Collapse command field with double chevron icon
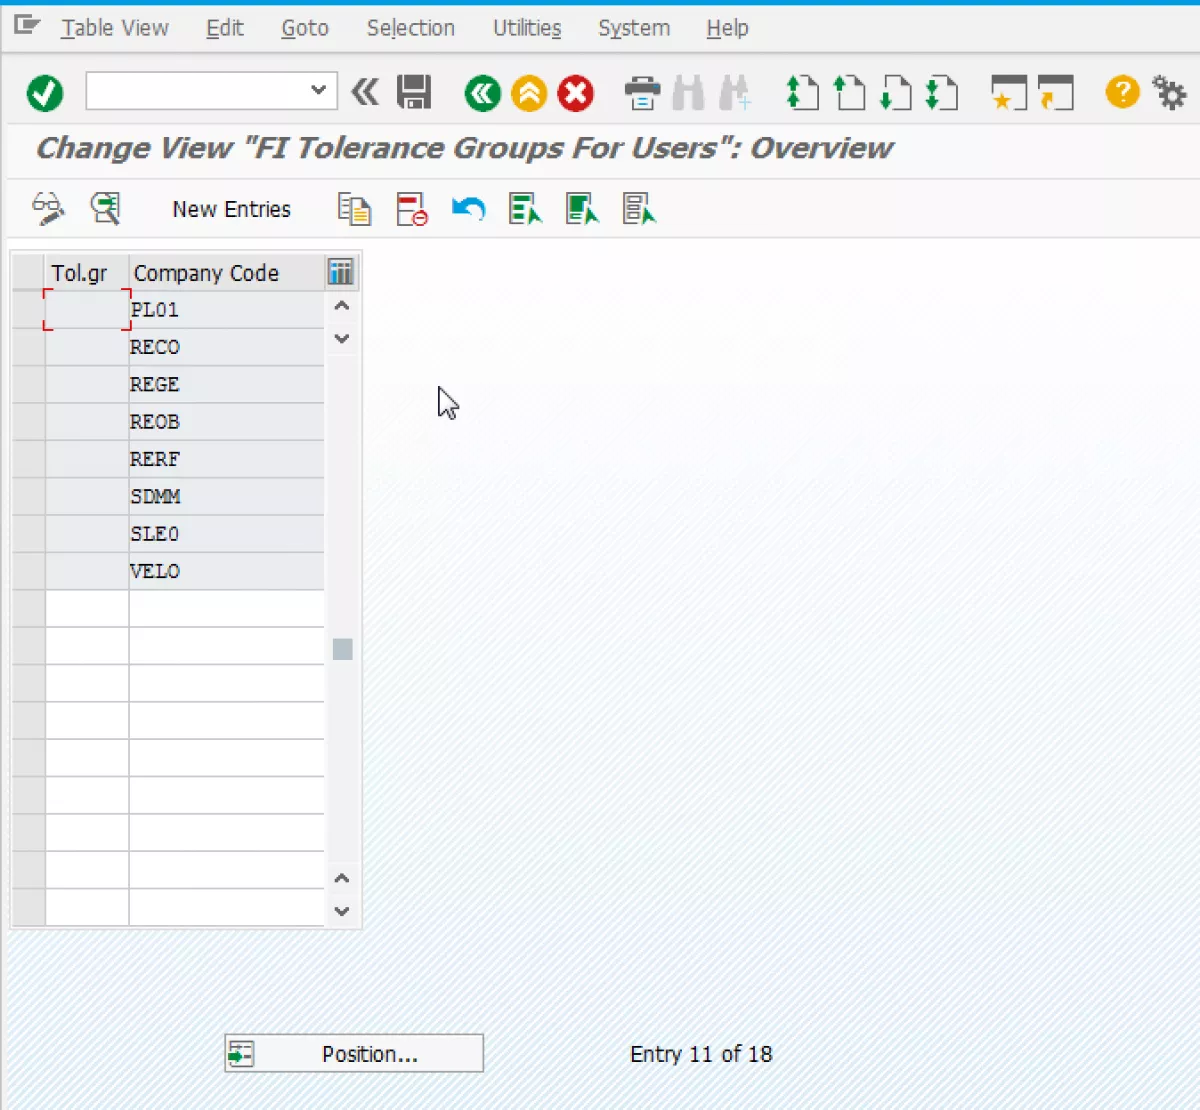This screenshot has height=1110, width=1200. tap(365, 92)
